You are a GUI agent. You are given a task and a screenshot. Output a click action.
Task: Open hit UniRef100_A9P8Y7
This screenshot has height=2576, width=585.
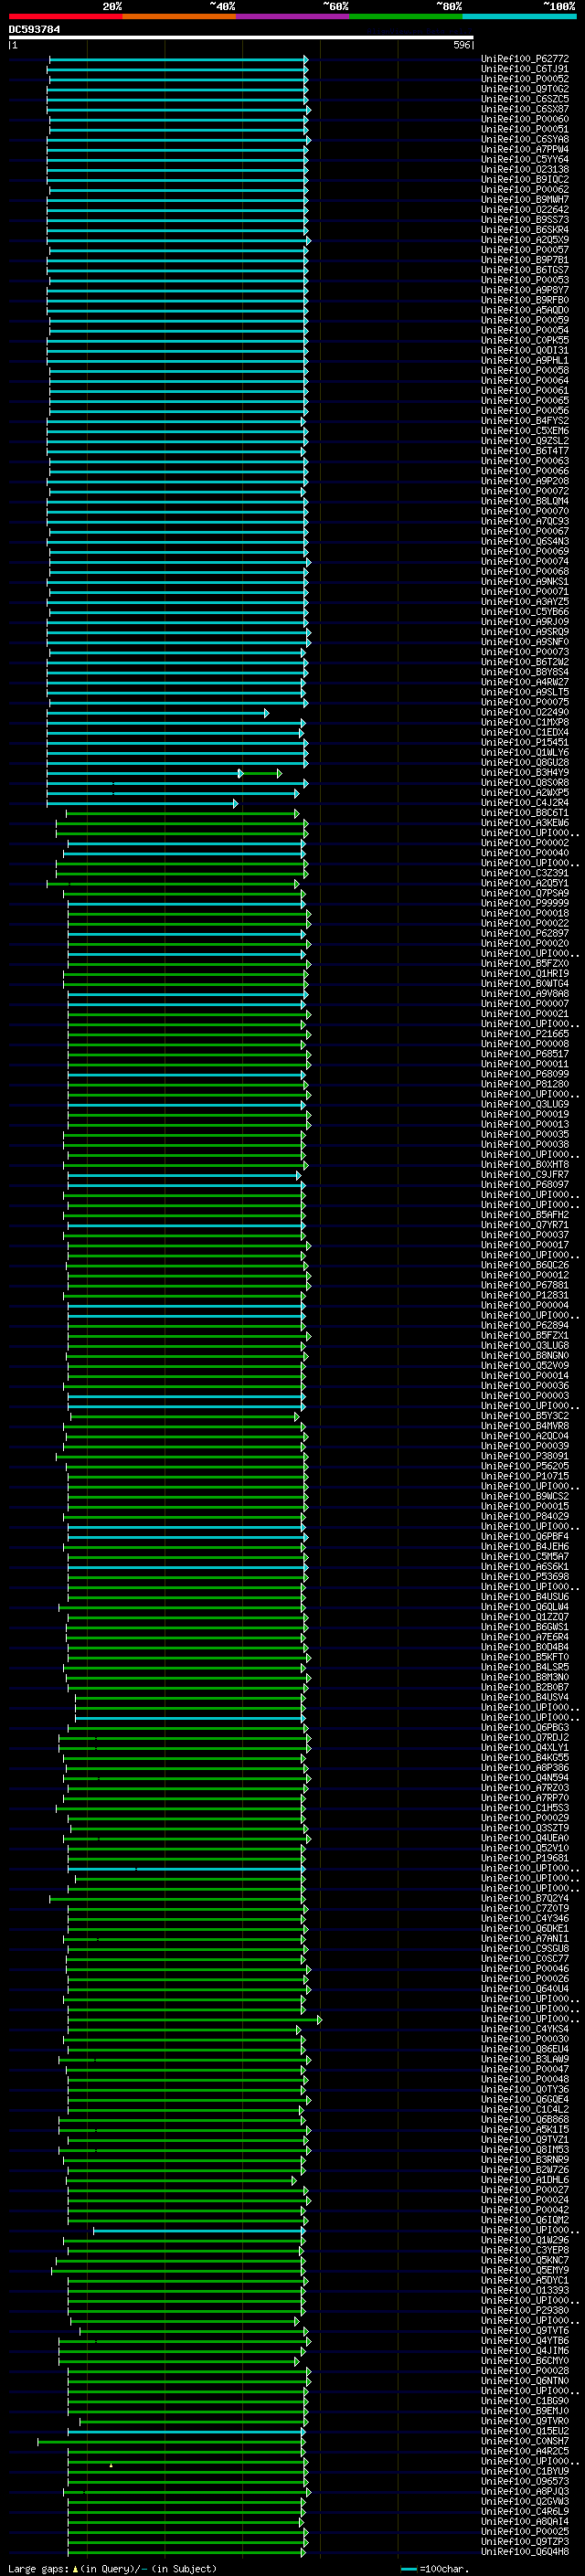[525, 290]
